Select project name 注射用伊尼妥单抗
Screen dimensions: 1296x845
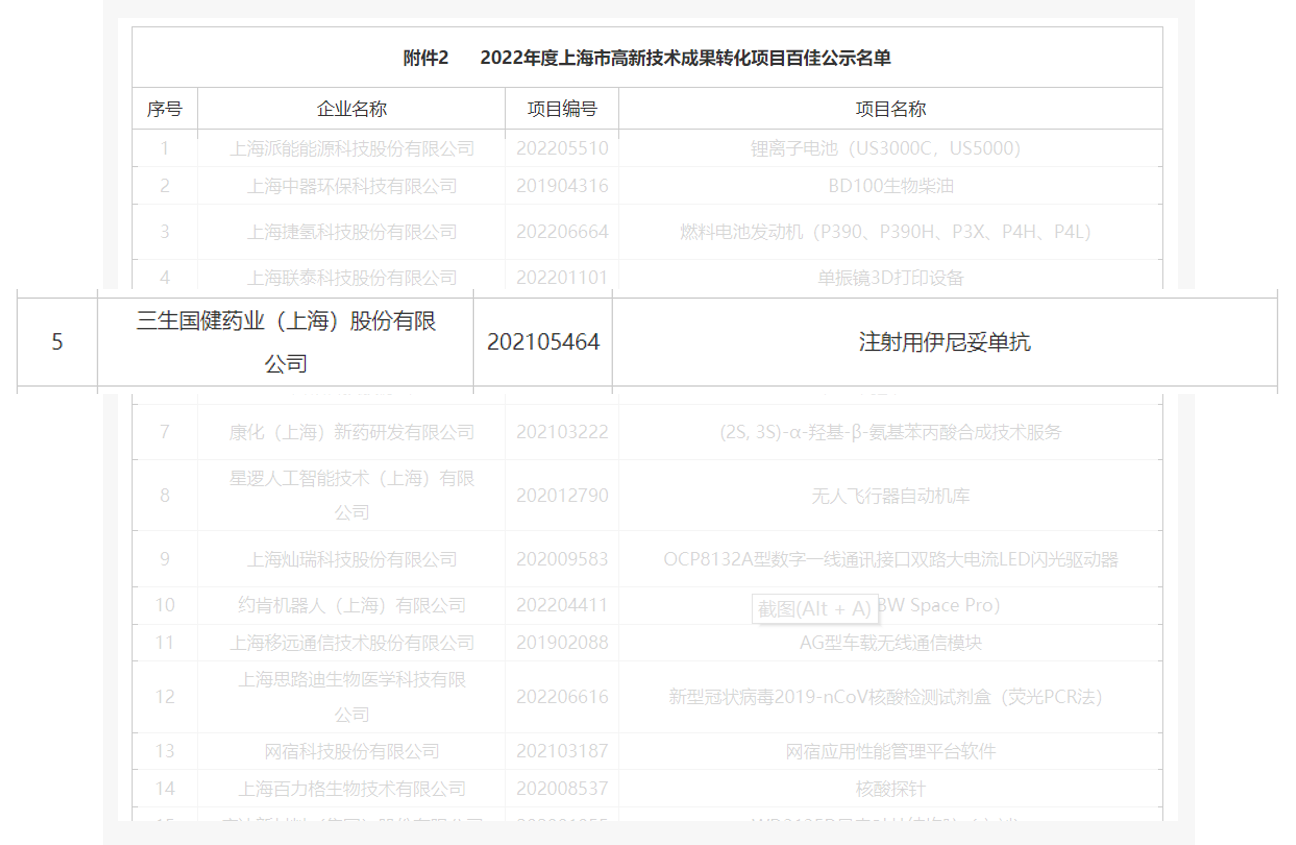point(944,342)
